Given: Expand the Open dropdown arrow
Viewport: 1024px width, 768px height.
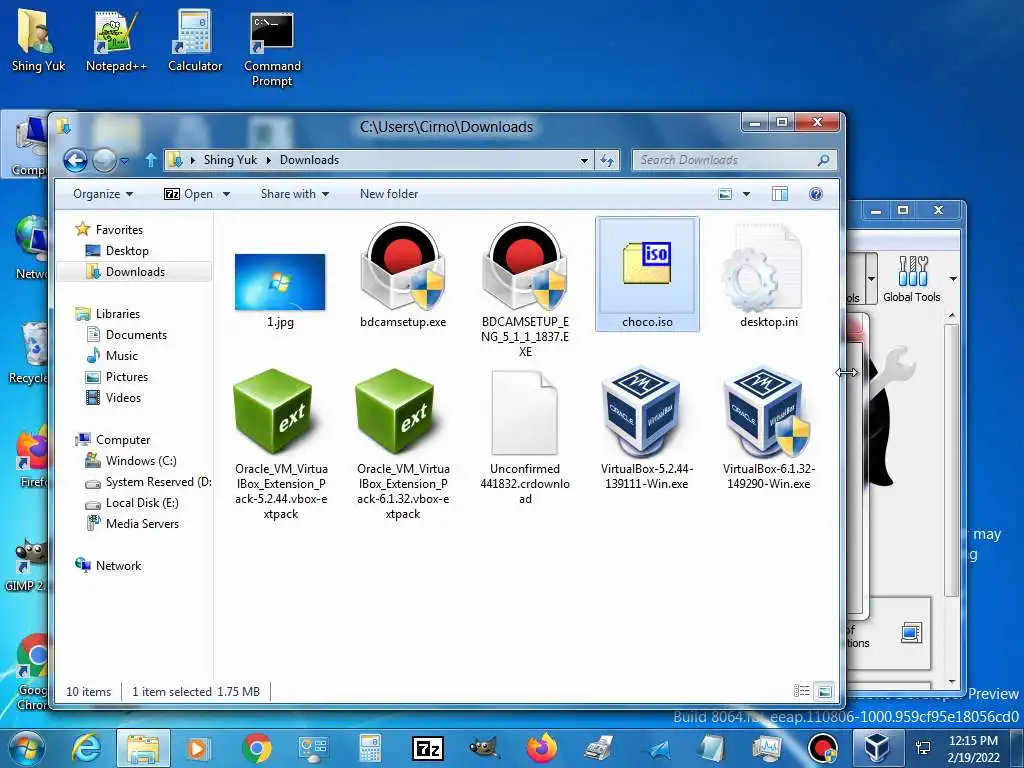Looking at the screenshot, I should [227, 194].
